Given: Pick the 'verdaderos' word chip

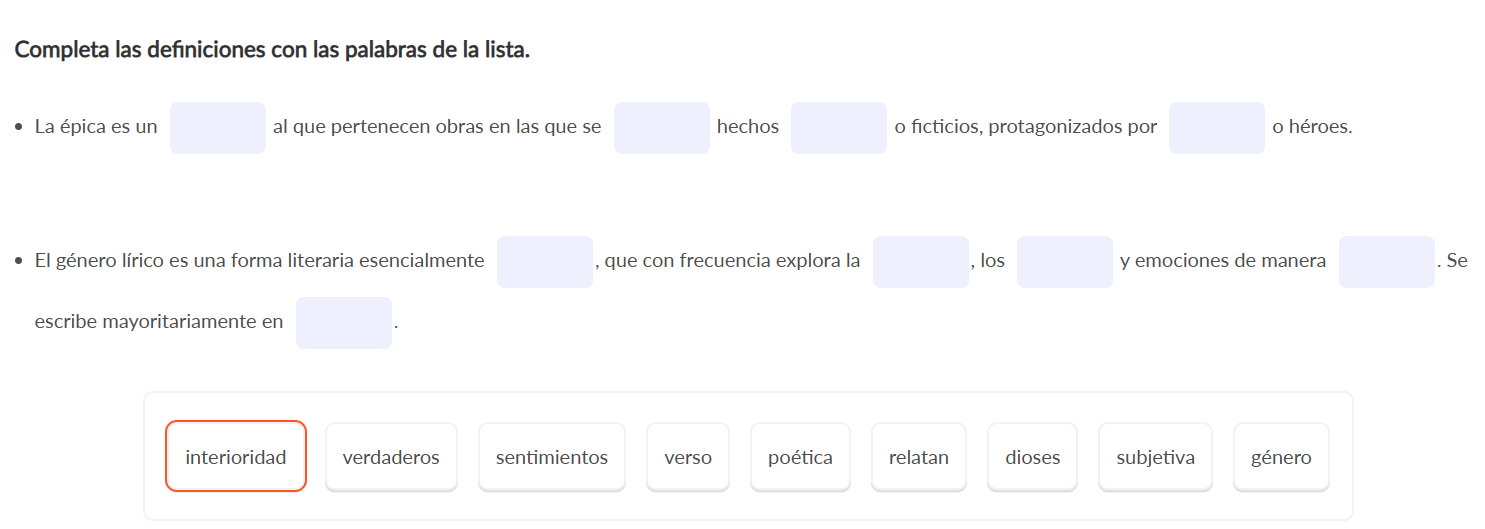Looking at the screenshot, I should tap(391, 457).
